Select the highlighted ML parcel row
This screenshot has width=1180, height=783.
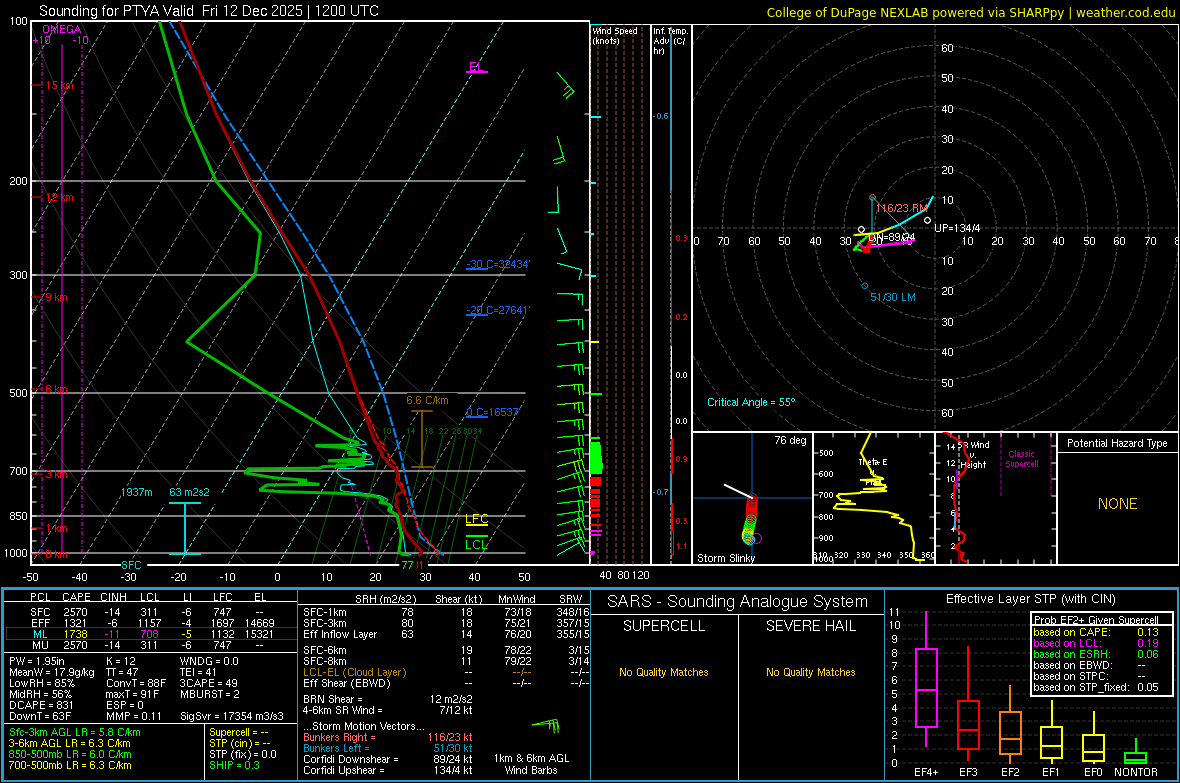pyautogui.click(x=151, y=634)
